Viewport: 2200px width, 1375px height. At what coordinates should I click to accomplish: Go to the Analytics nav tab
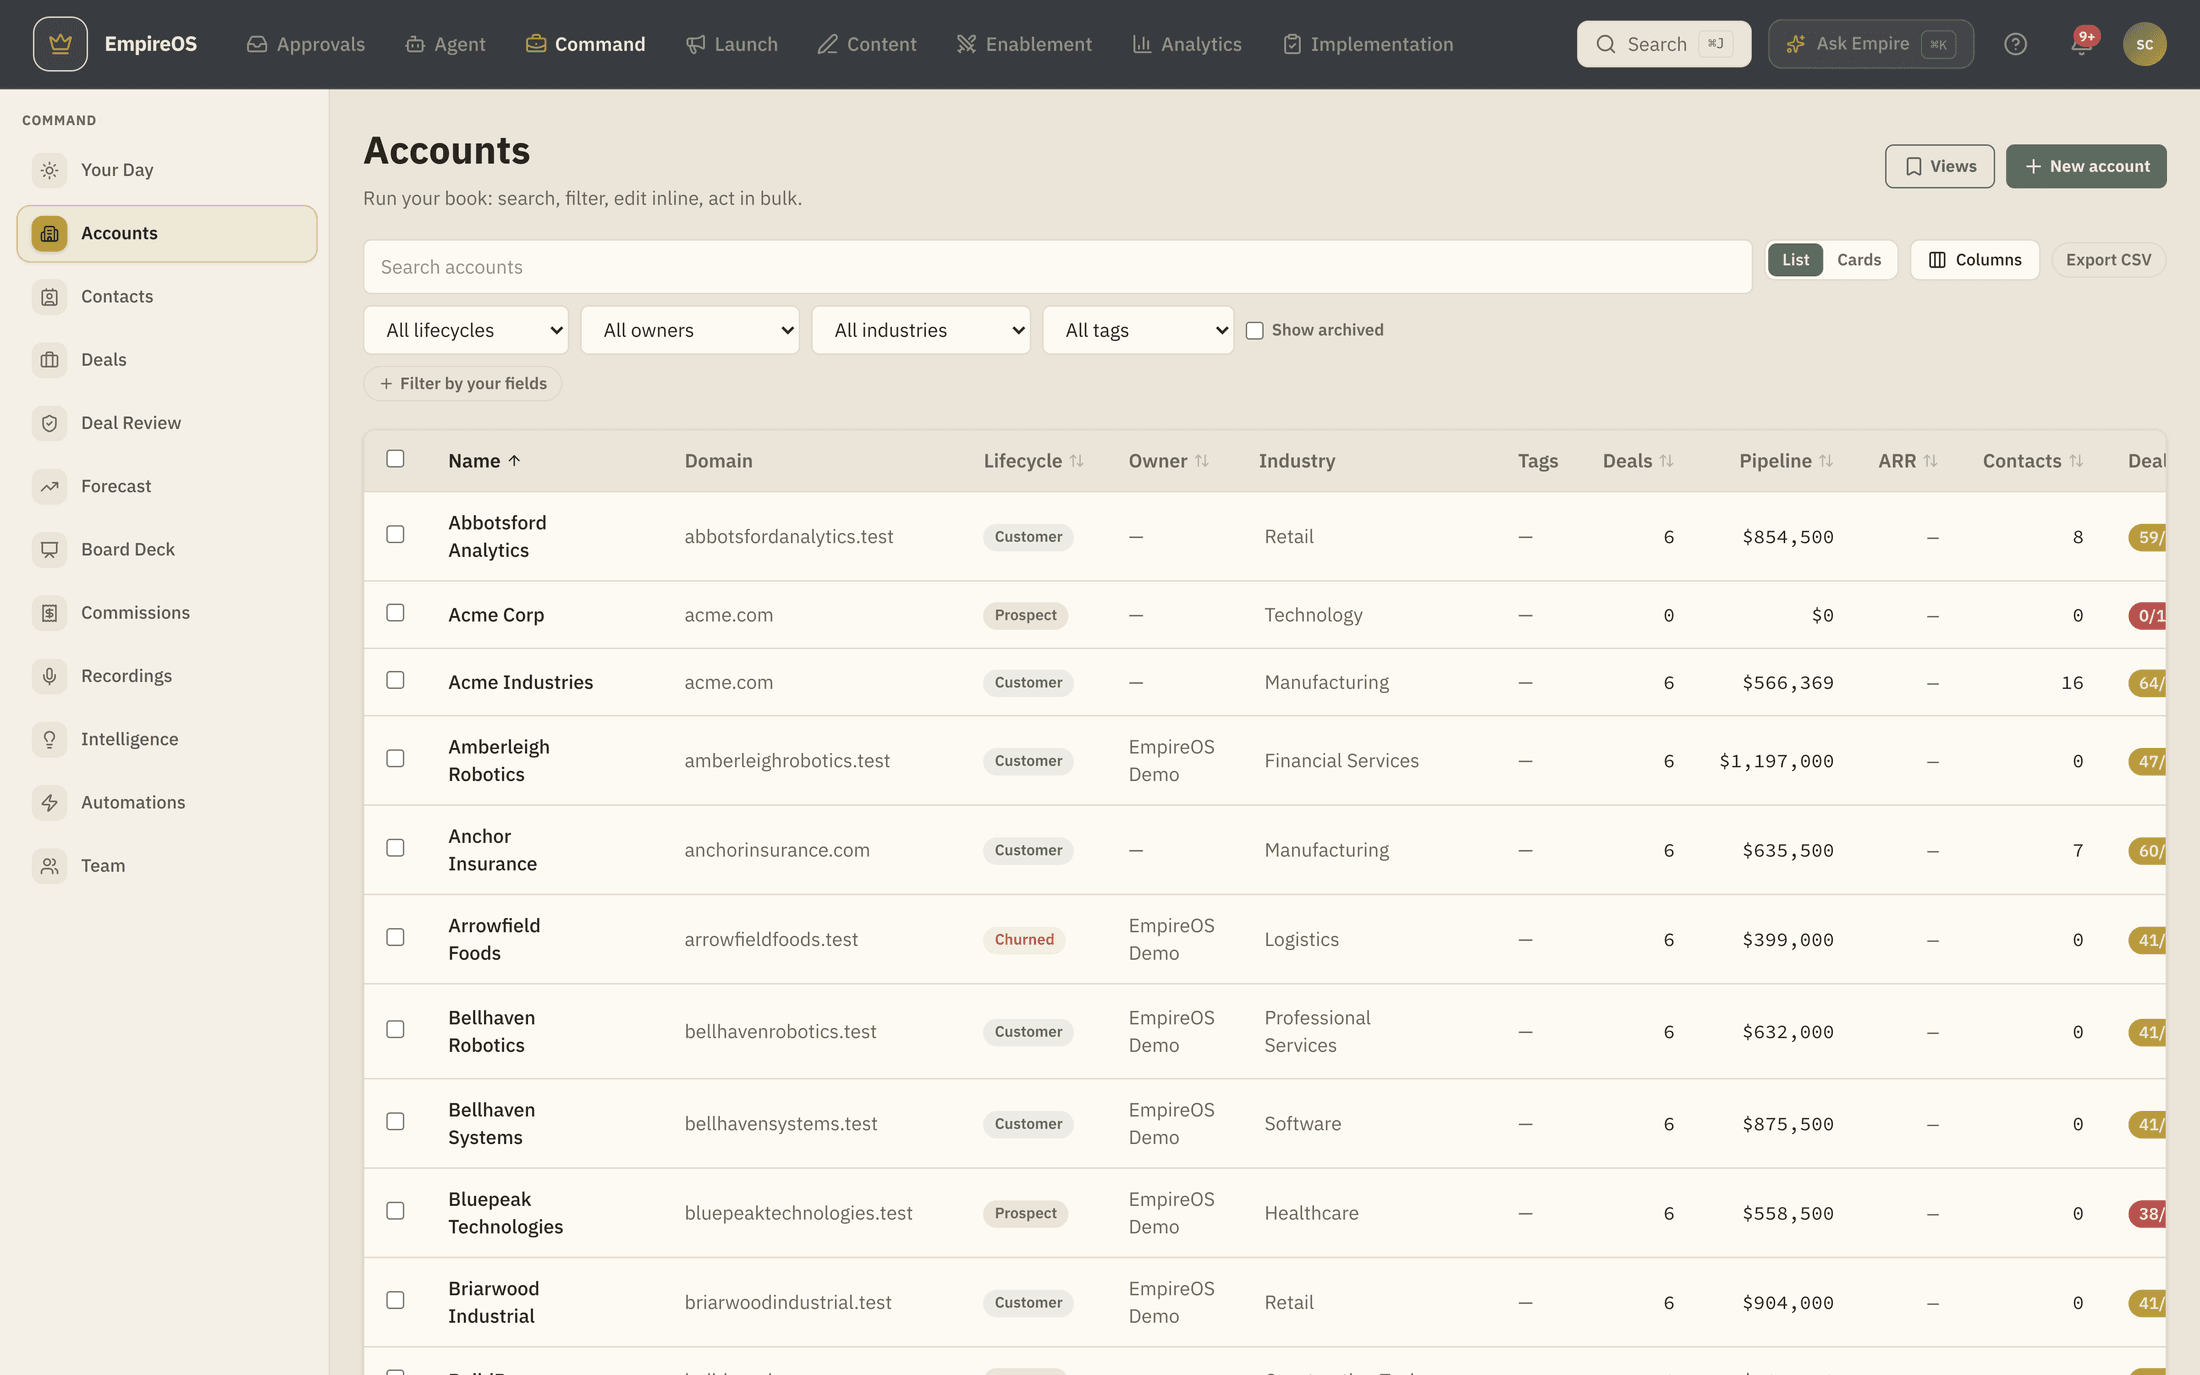(1187, 44)
